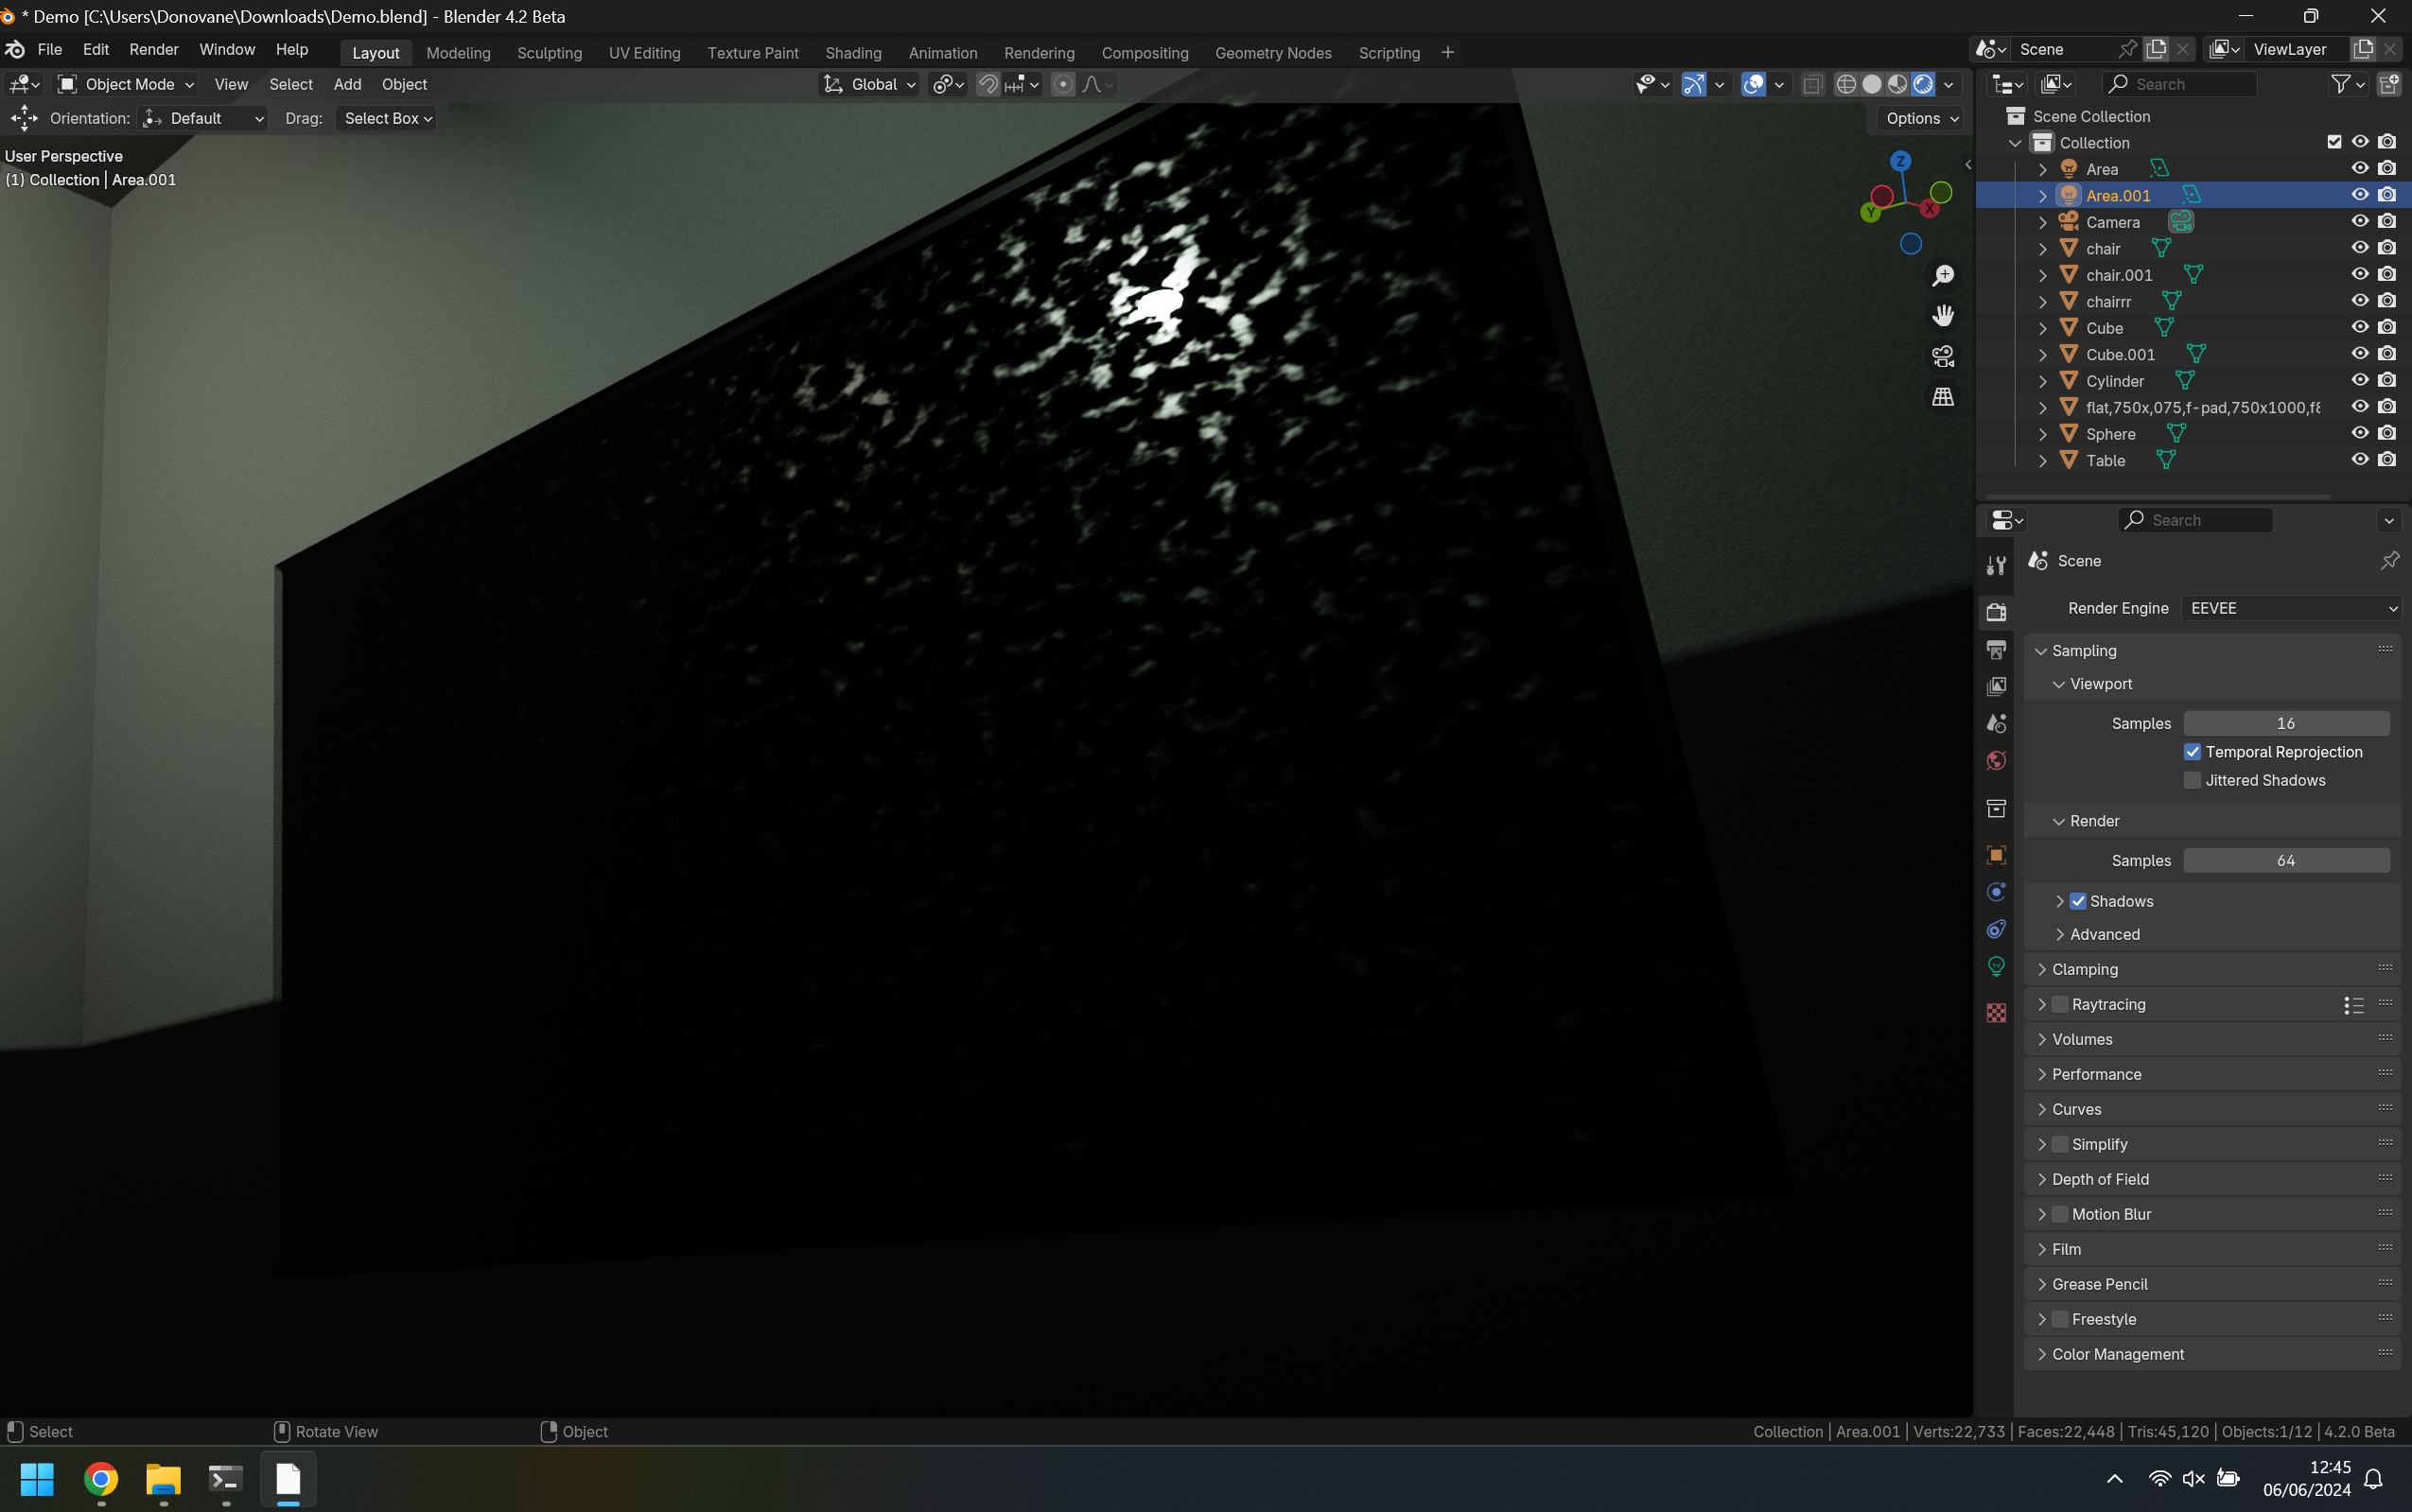Viewport: 2412px width, 1512px height.
Task: Toggle the camera view icon
Action: pyautogui.click(x=1943, y=356)
